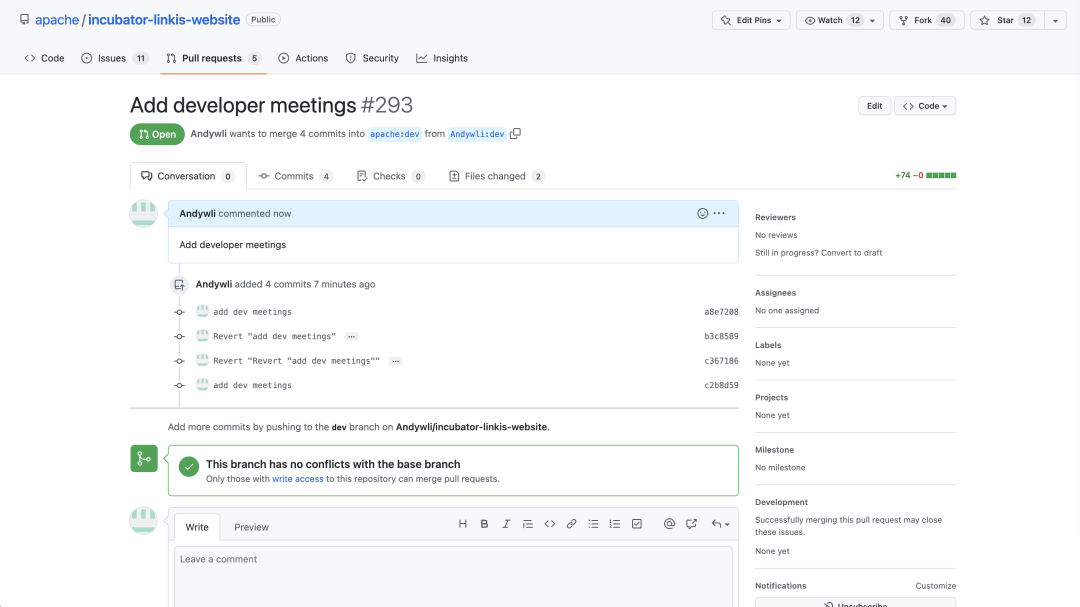Open the Insights tab
Screen dimensions: 1080x607
coord(442,59)
